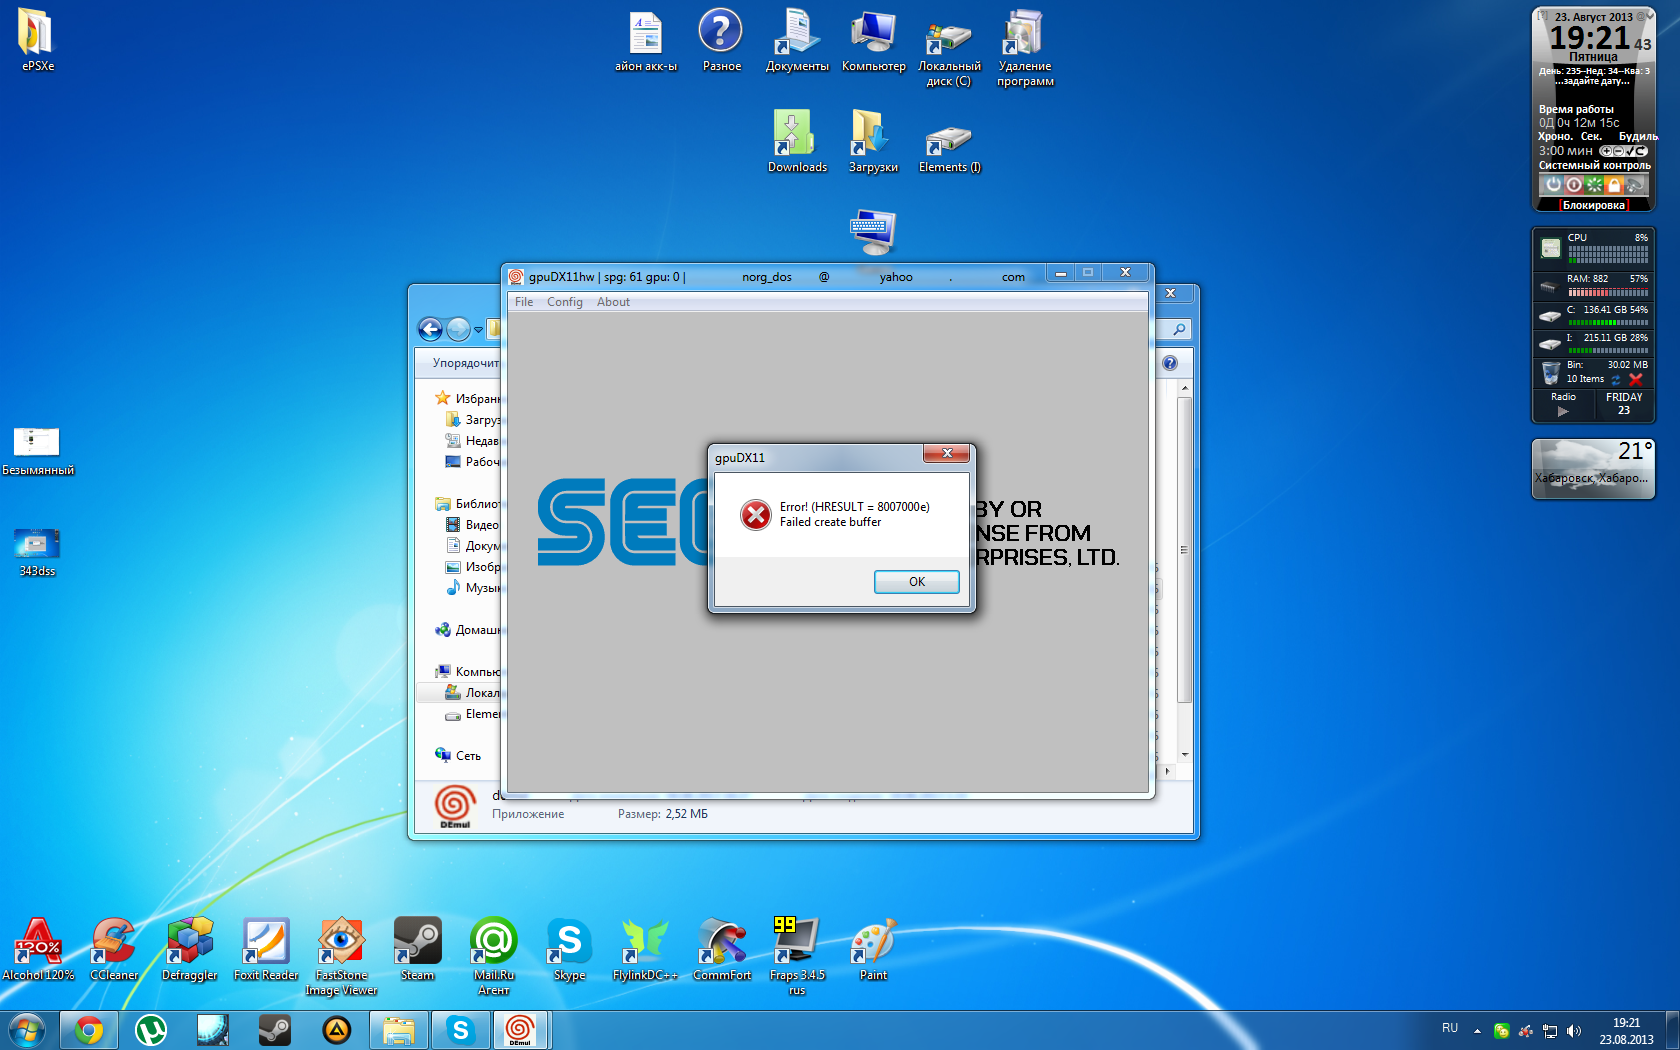Viewport: 1680px width, 1050px height.
Task: Click OK in the gpuDX11 error dialog
Action: tap(916, 582)
